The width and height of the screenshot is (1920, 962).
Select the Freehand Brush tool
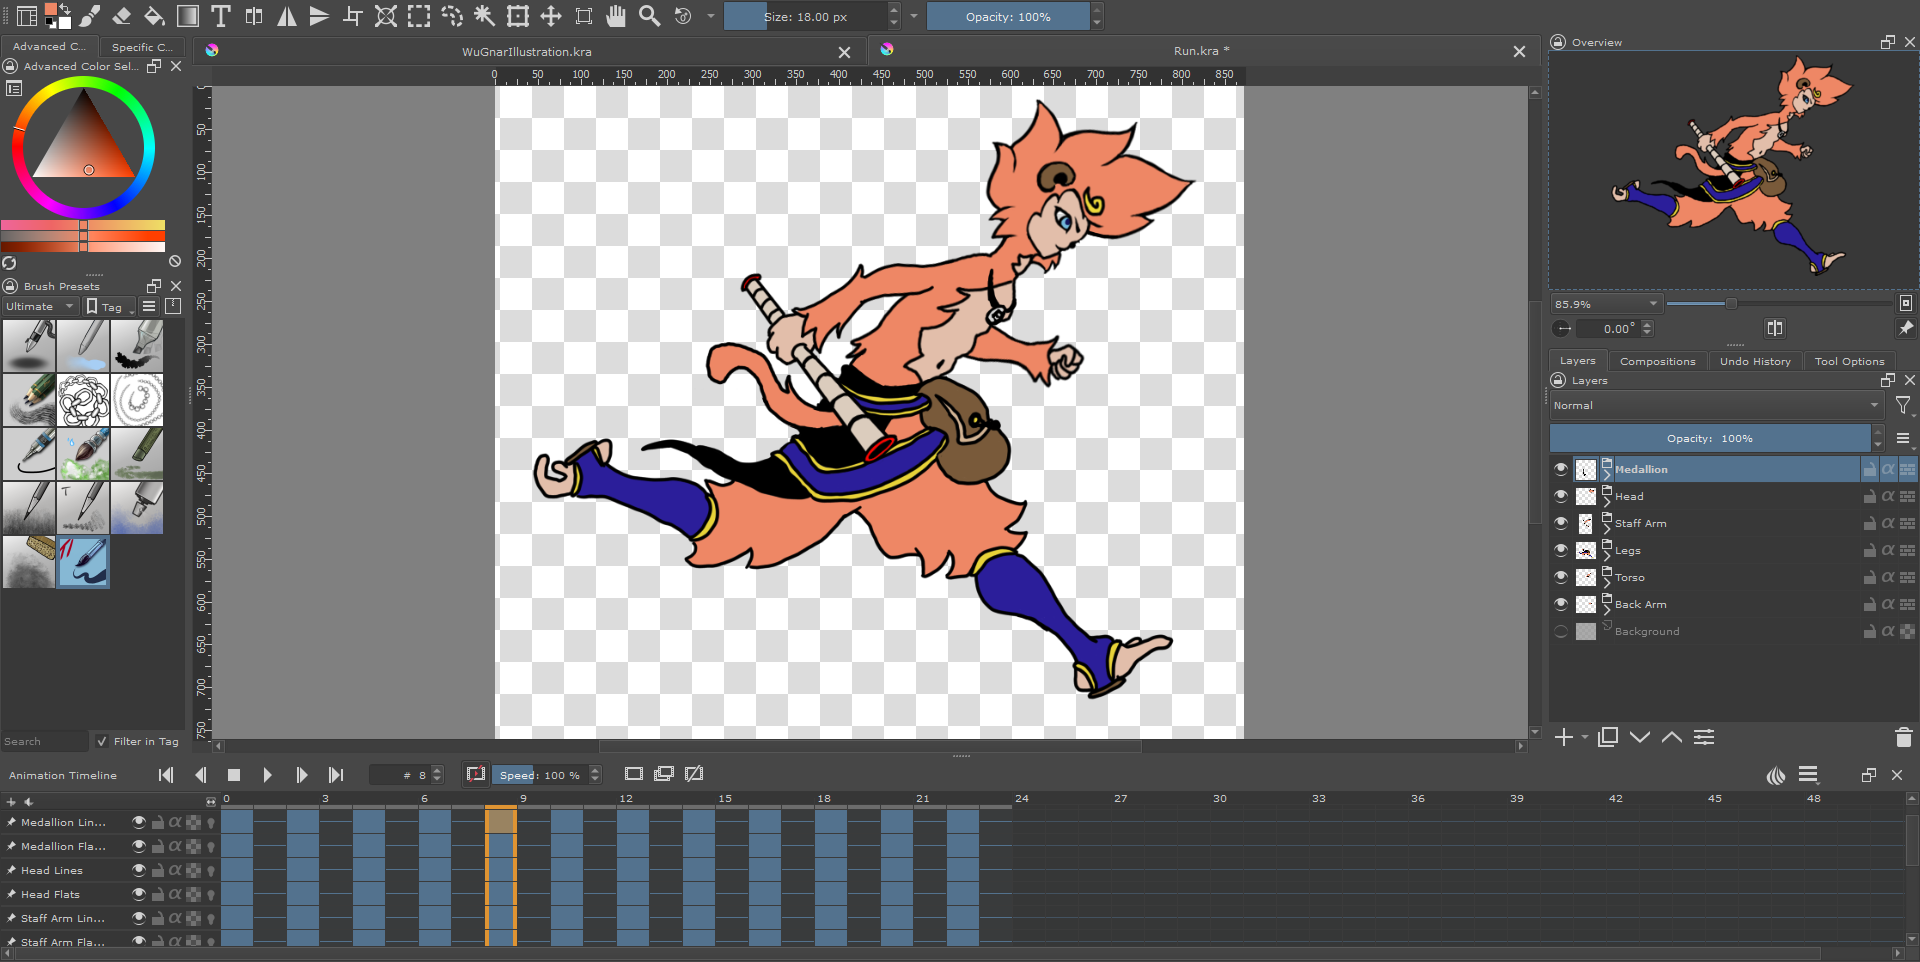(90, 16)
